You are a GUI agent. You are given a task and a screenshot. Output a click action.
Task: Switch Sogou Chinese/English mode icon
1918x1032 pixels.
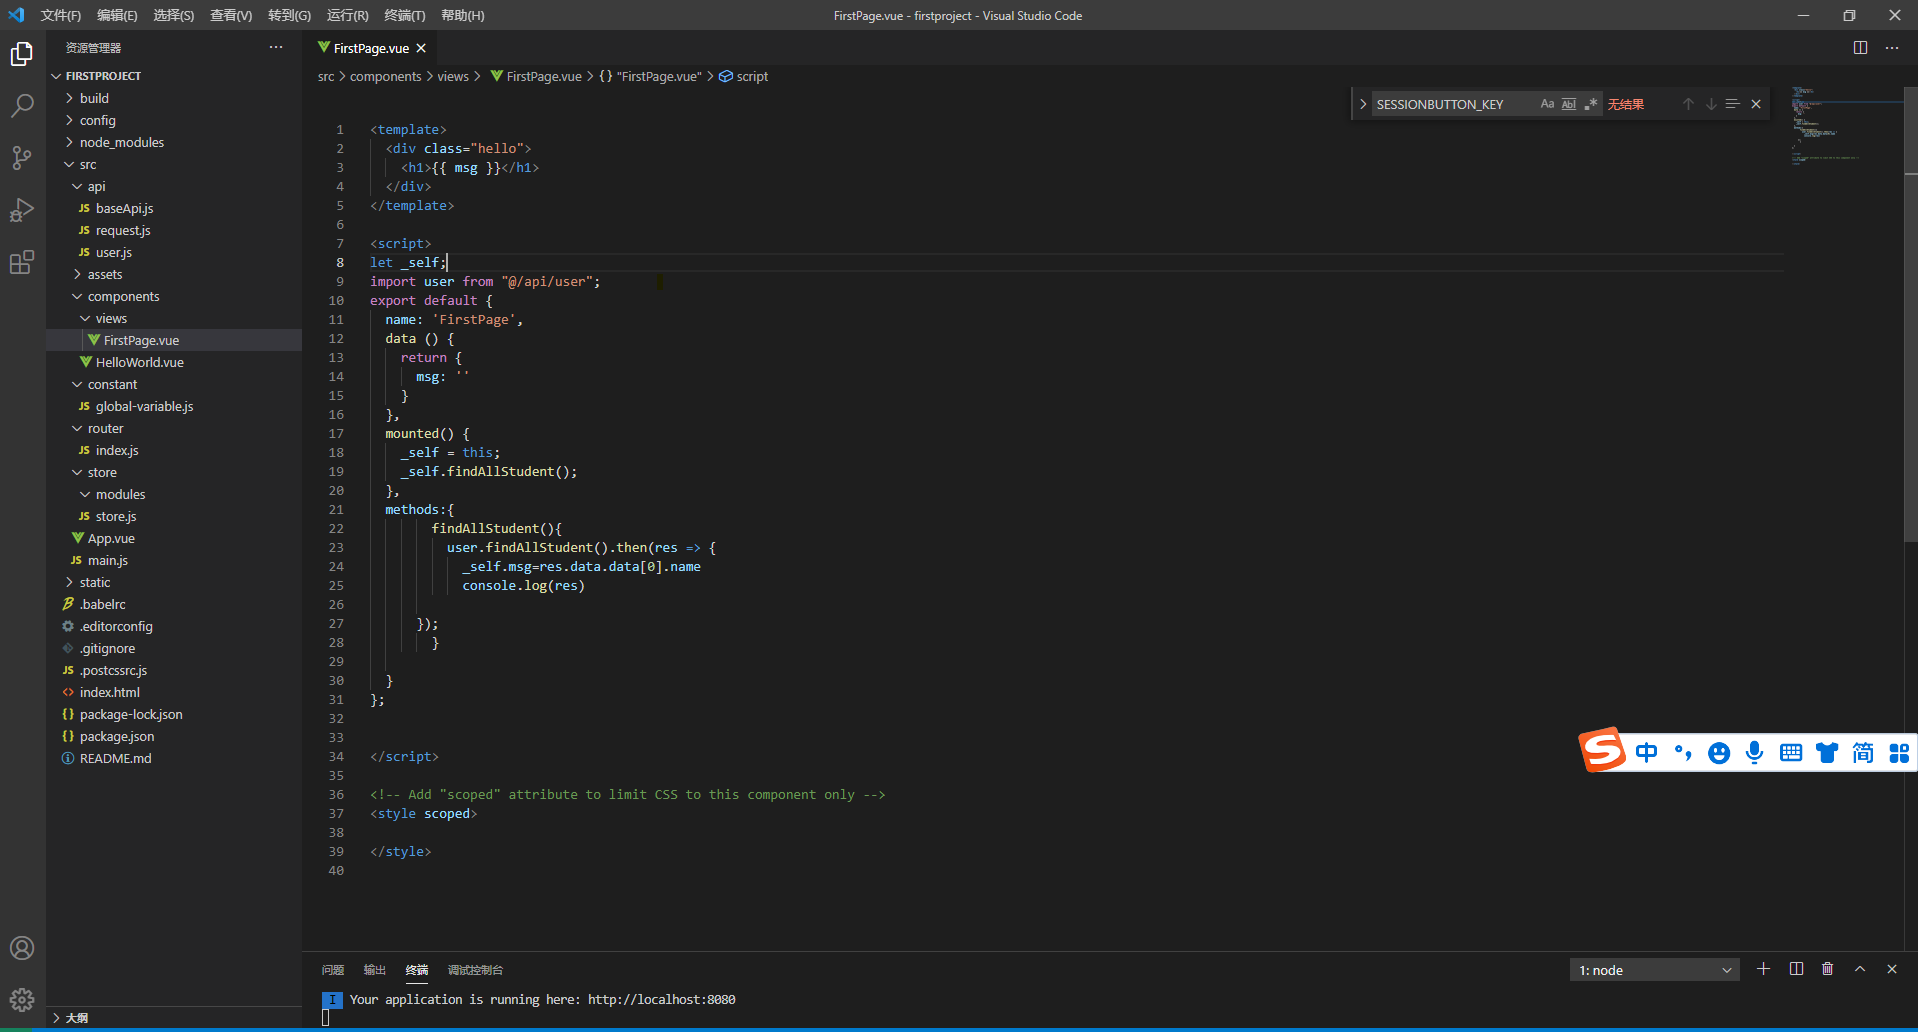[x=1647, y=753]
